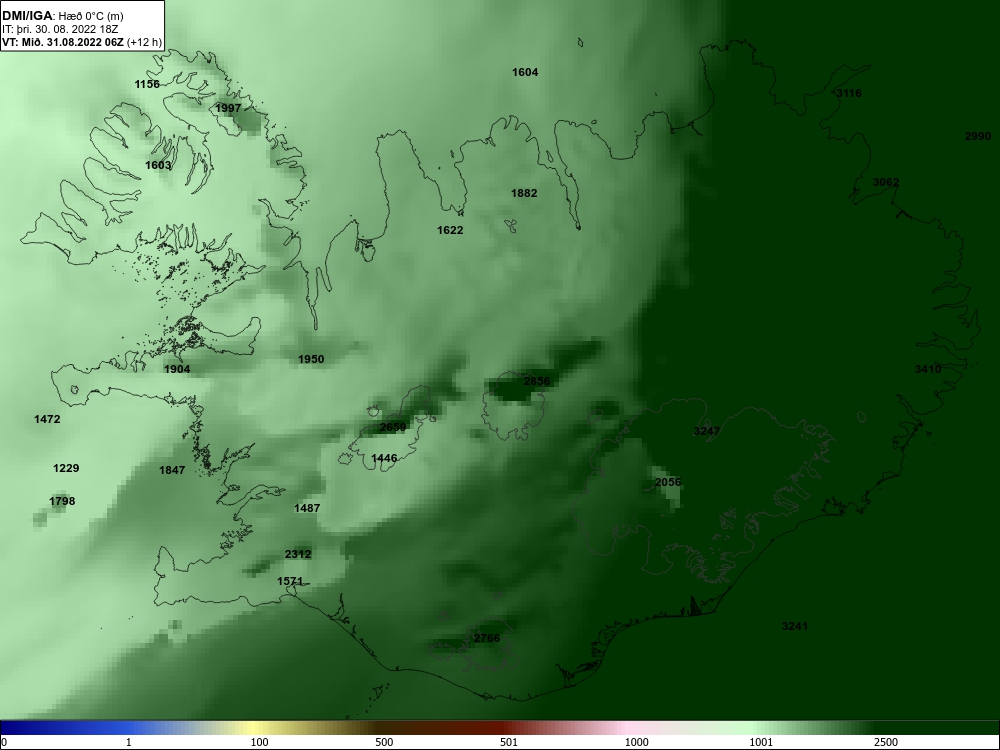Click the map value 2312
Screen dimensions: 1000x750
(x=298, y=554)
